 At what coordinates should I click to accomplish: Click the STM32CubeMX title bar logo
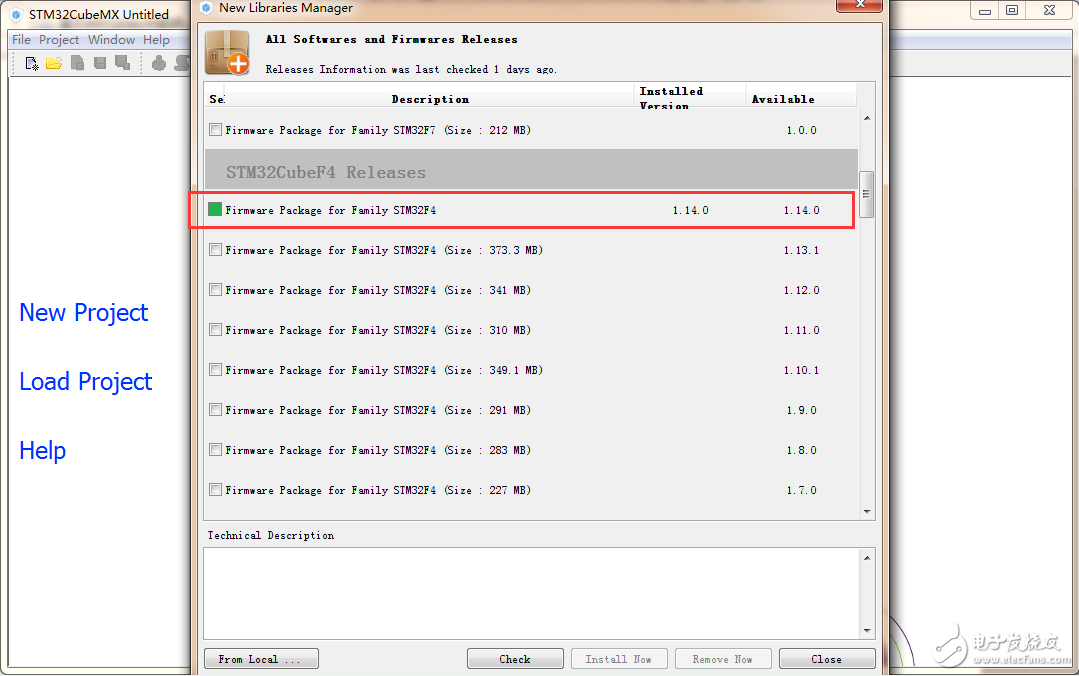point(16,14)
